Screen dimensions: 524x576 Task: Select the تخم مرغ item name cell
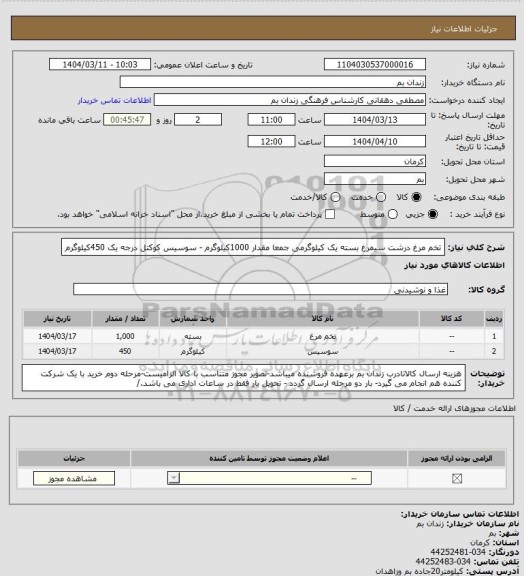tap(322, 336)
